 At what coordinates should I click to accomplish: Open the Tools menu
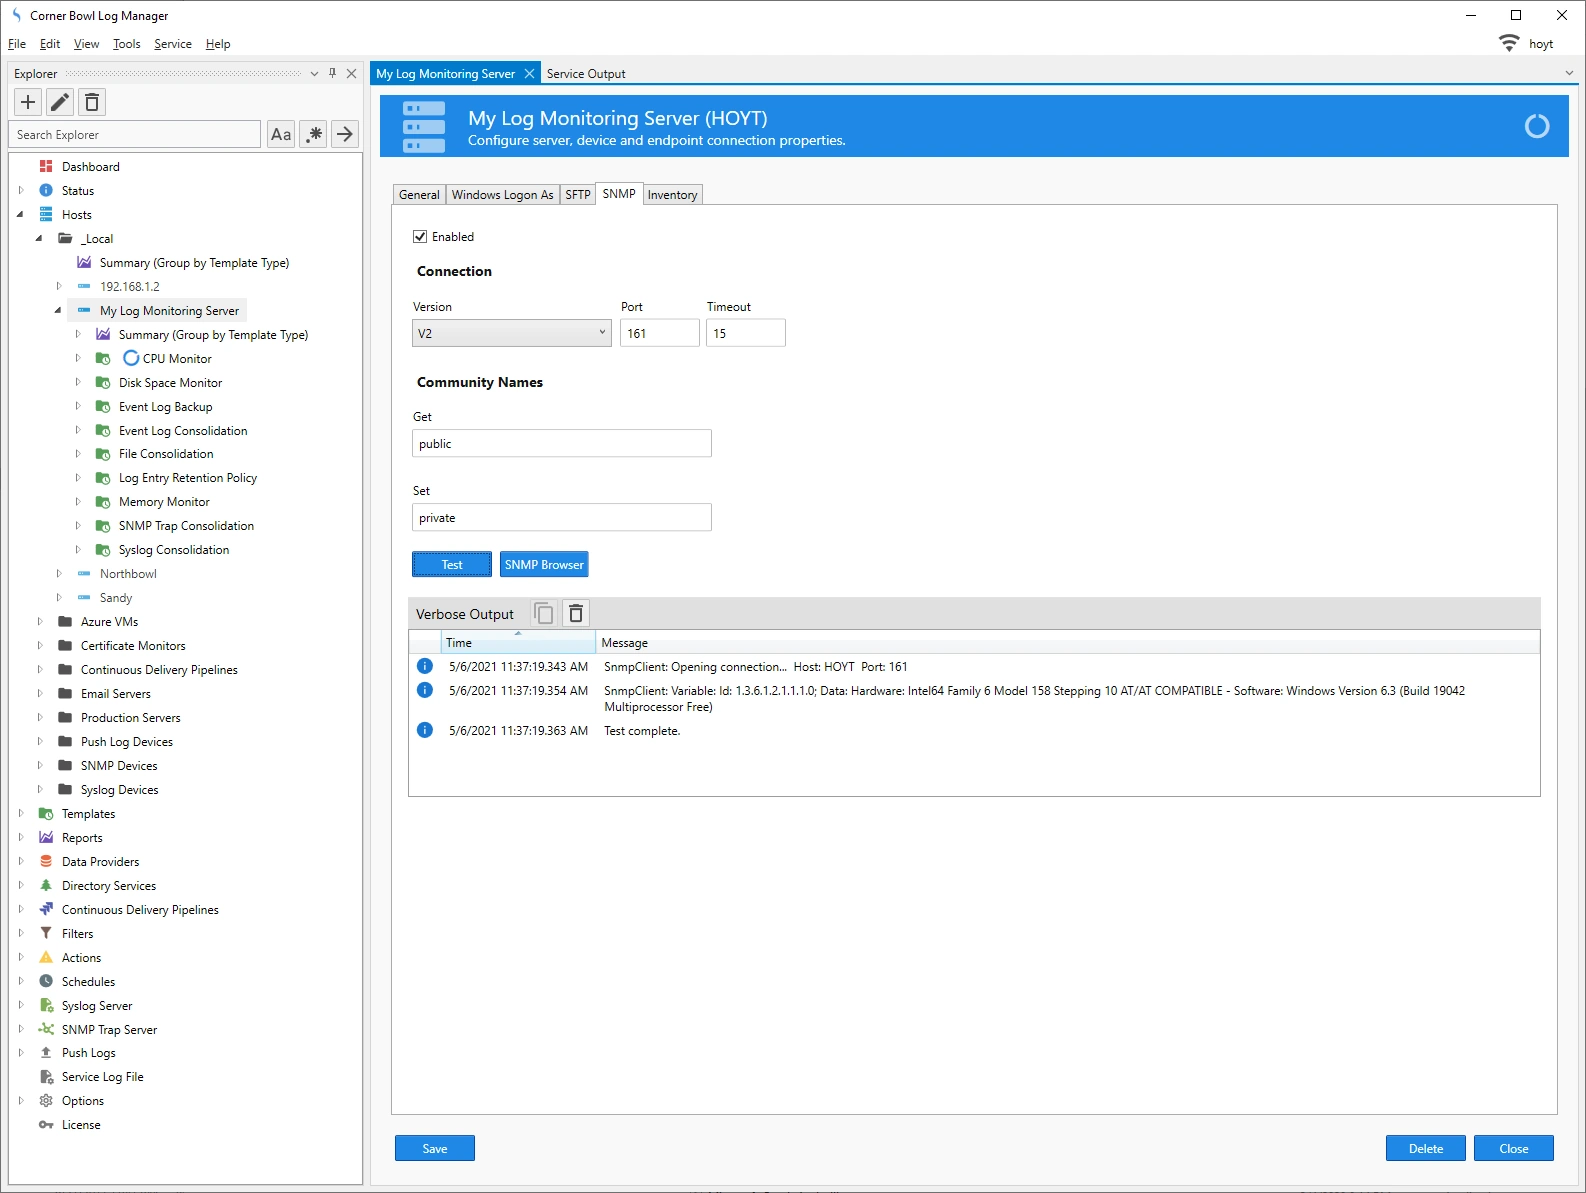tap(126, 44)
